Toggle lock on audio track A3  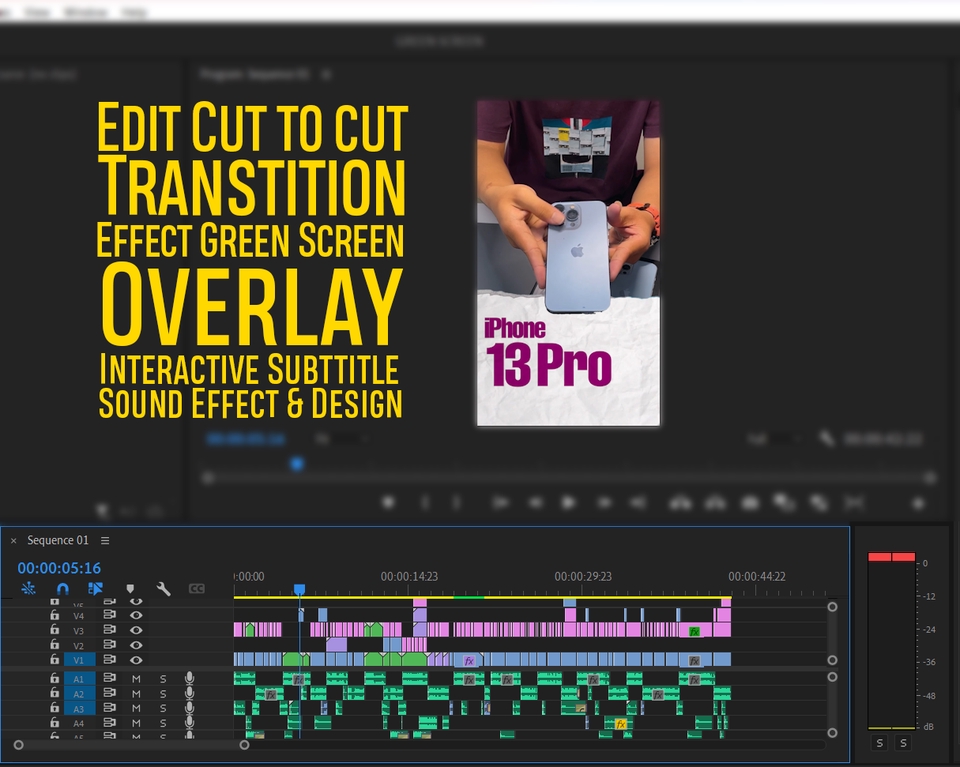[54, 708]
